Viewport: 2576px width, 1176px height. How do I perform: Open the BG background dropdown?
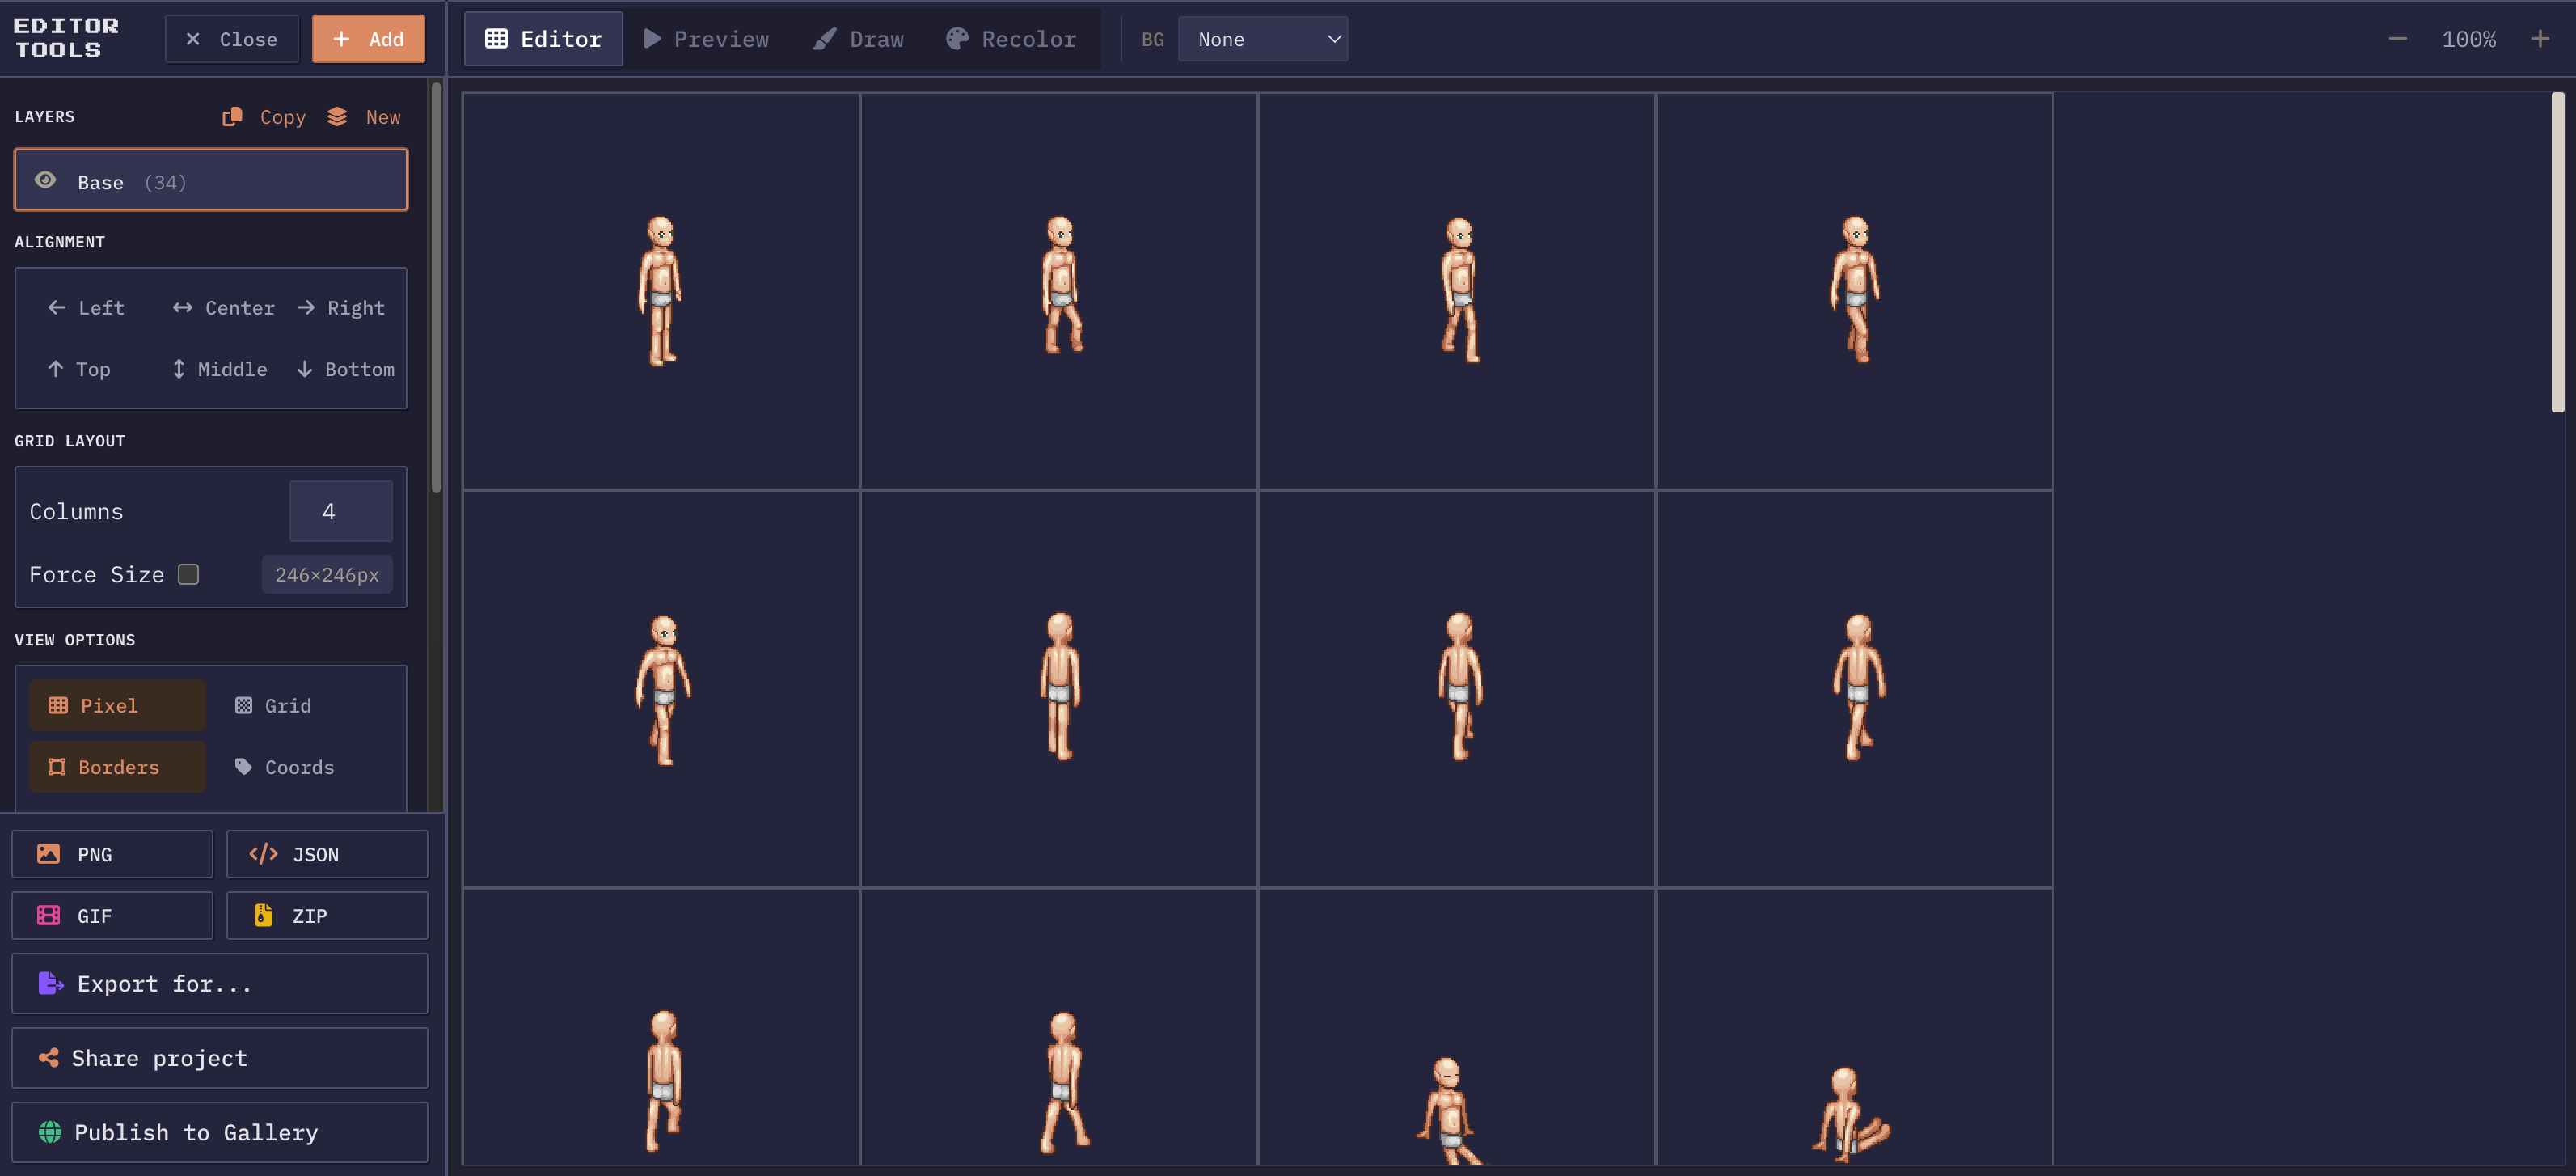[1263, 39]
